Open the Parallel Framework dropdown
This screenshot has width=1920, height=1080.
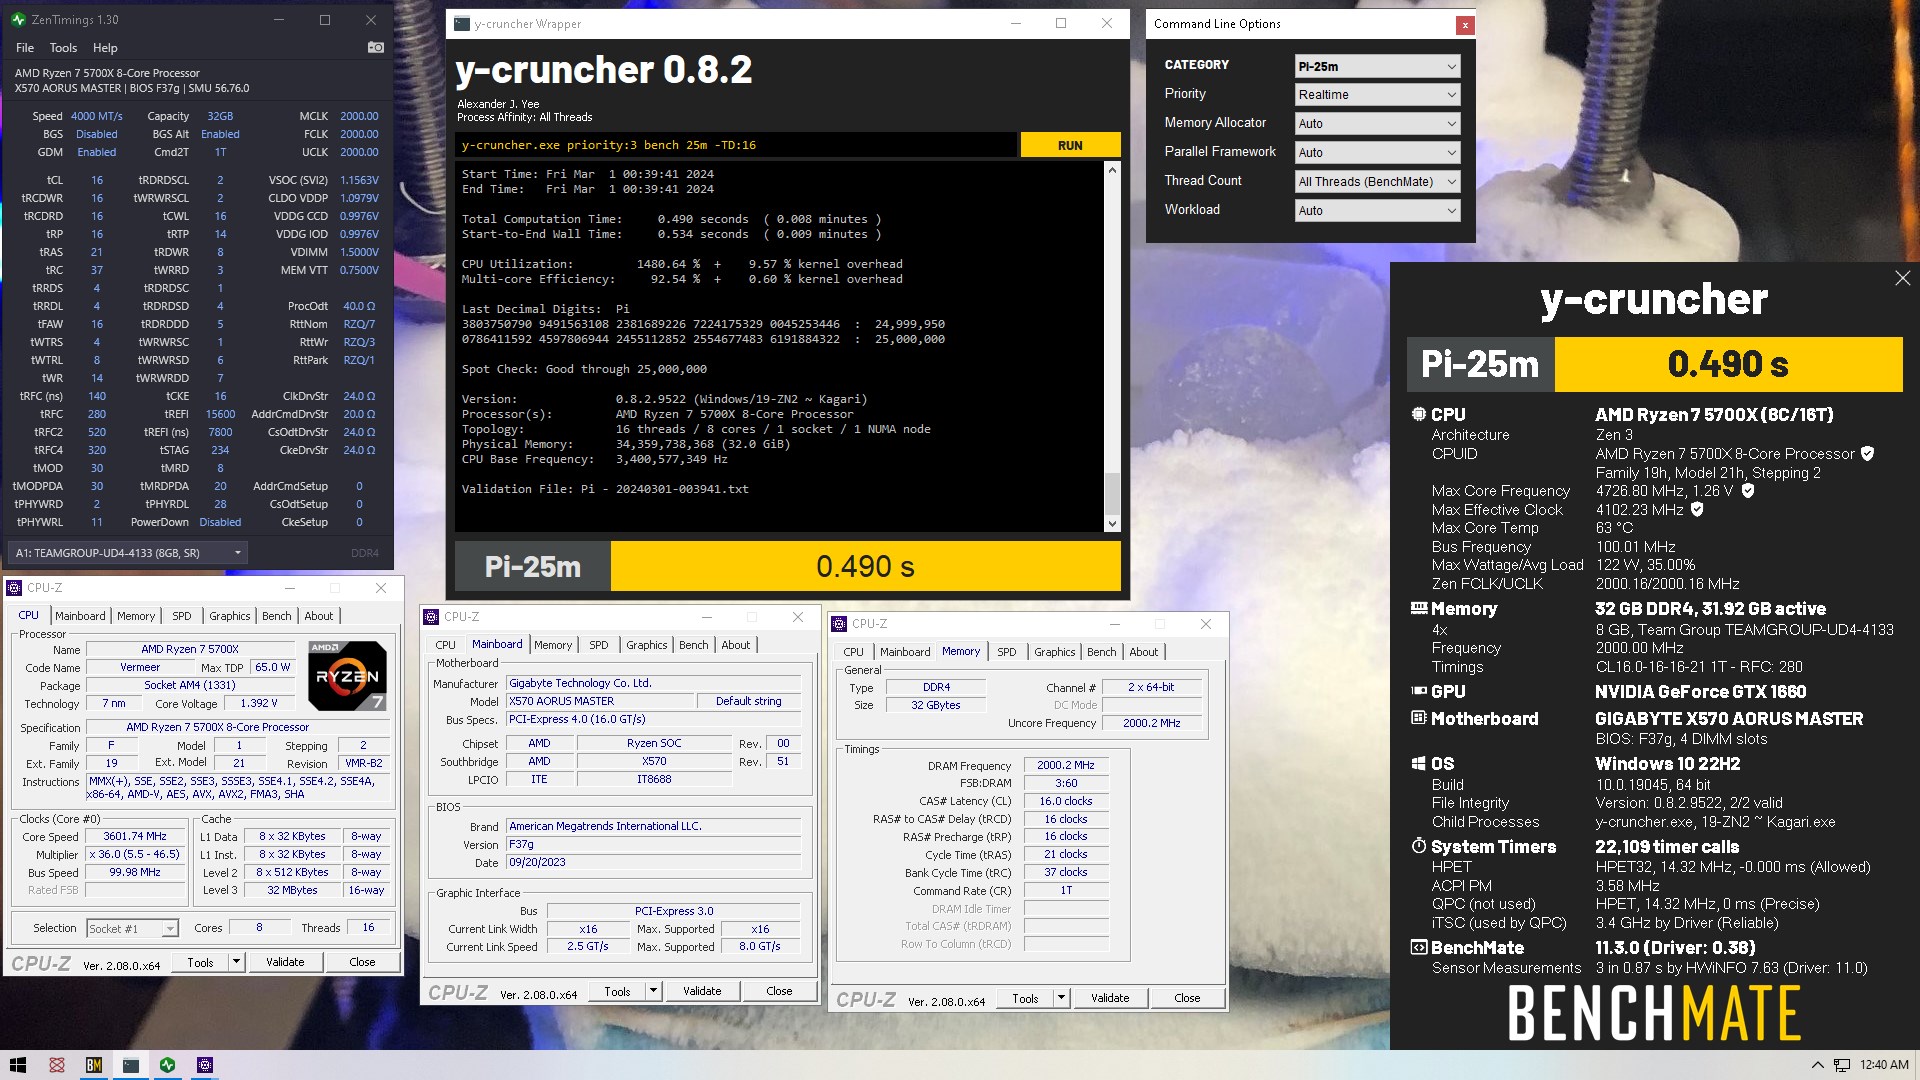point(1377,153)
